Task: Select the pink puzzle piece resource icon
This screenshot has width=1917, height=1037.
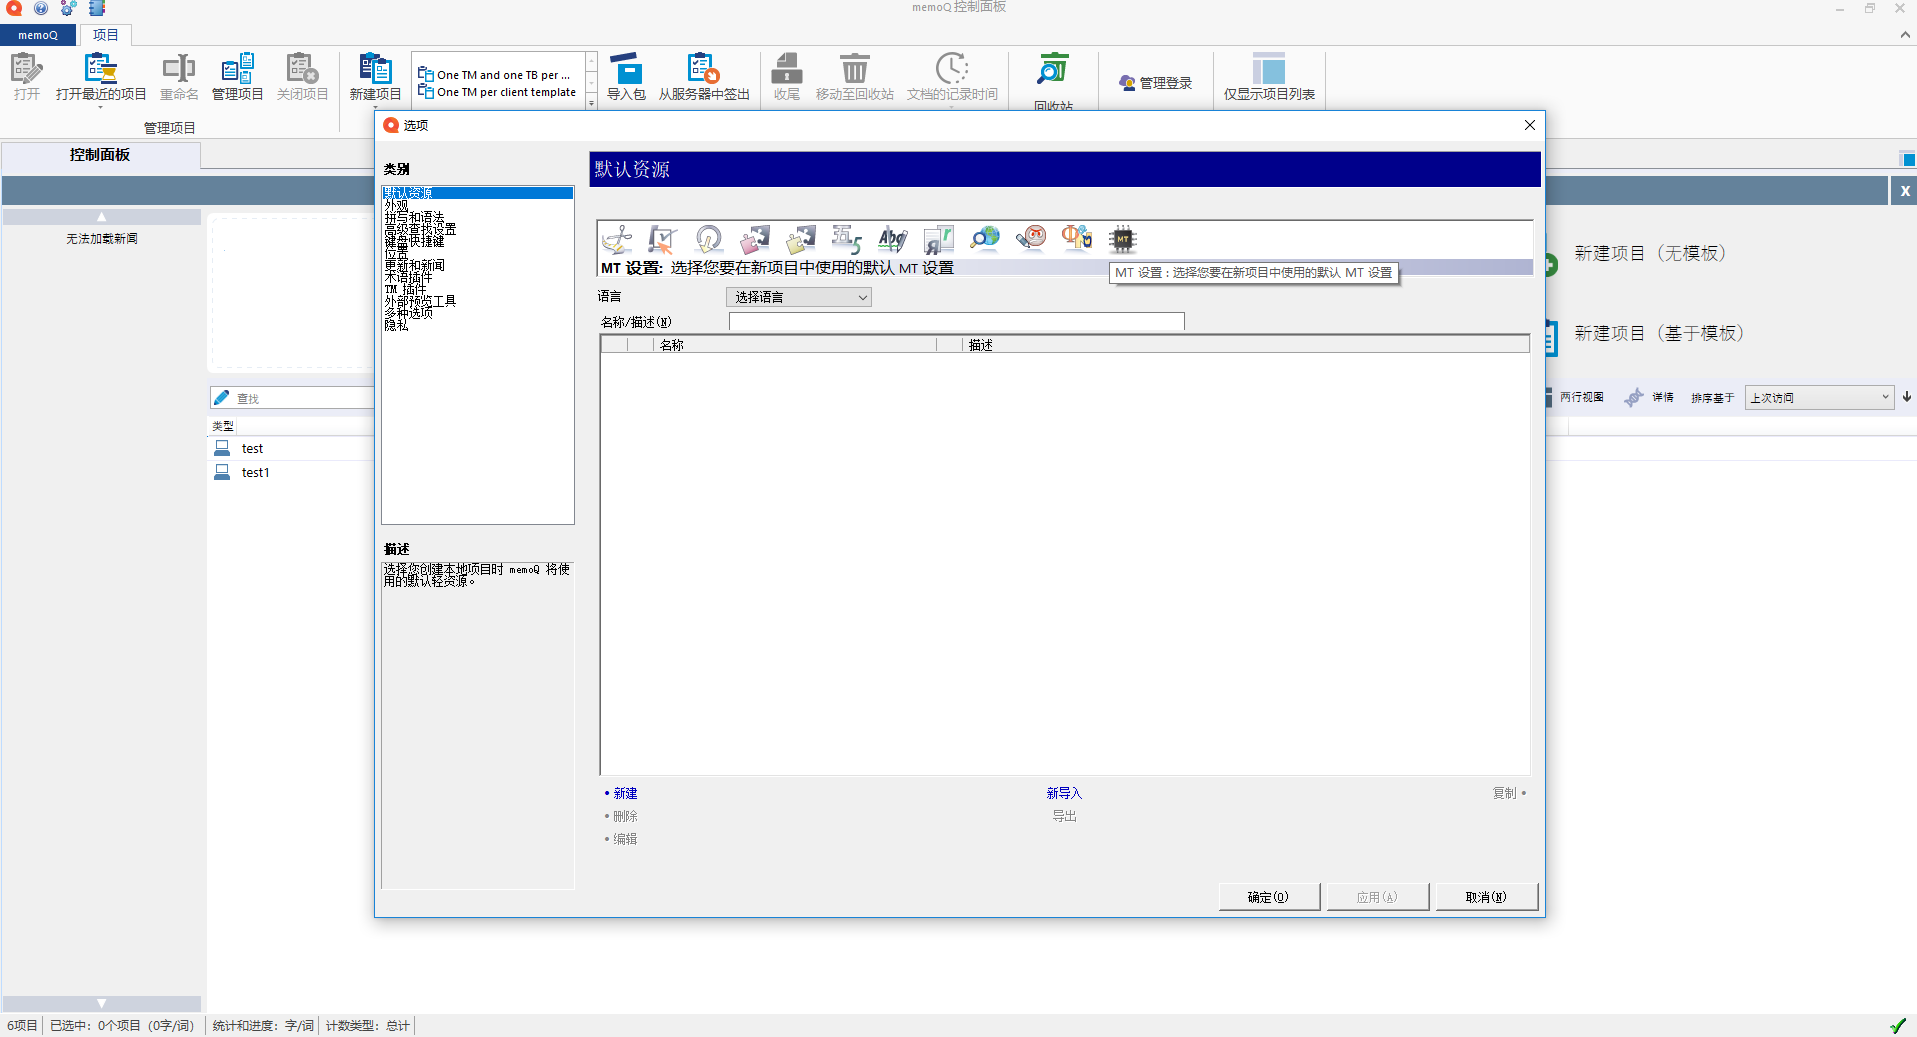Action: (755, 239)
